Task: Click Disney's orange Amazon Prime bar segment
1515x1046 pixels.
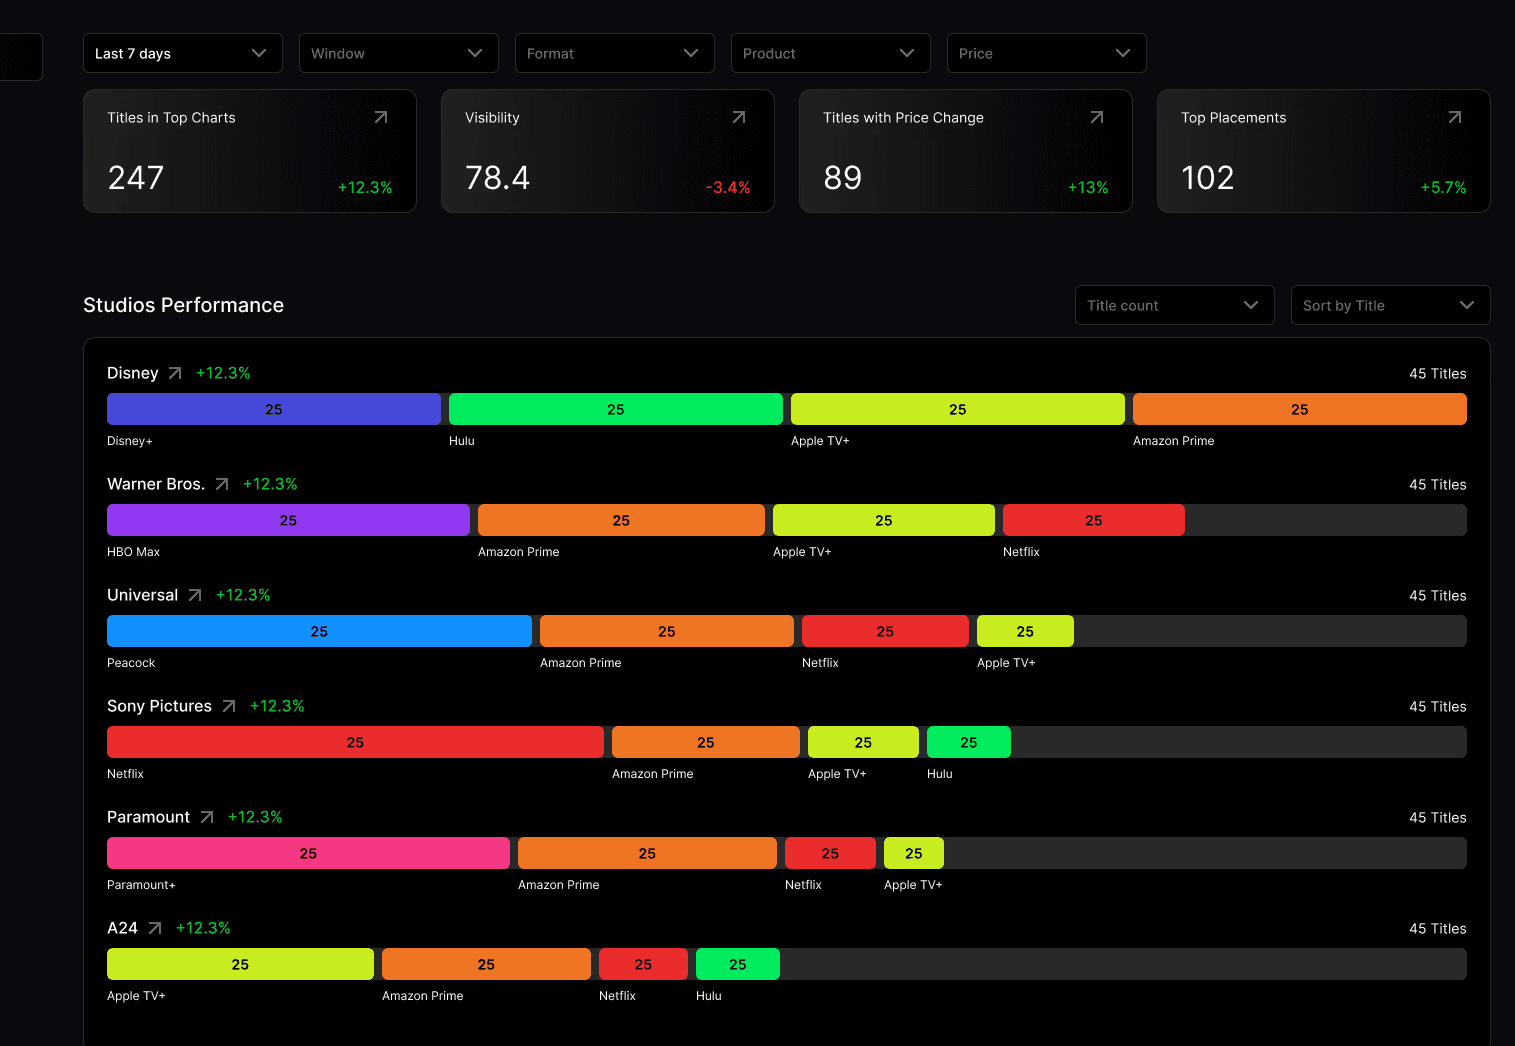Action: click(x=1300, y=409)
